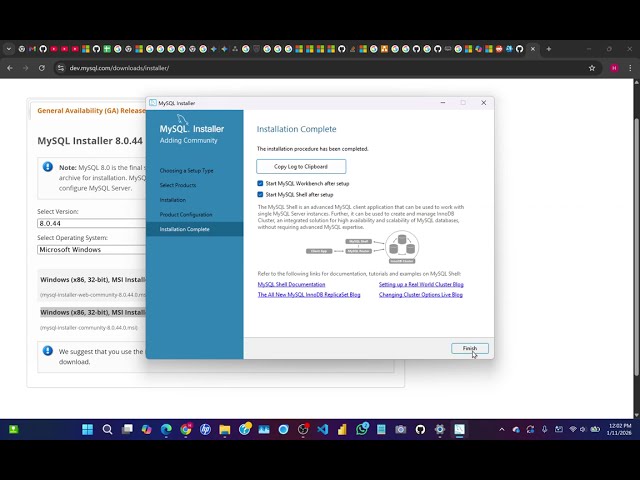Click the blue info icon beside the Note

[48, 167]
